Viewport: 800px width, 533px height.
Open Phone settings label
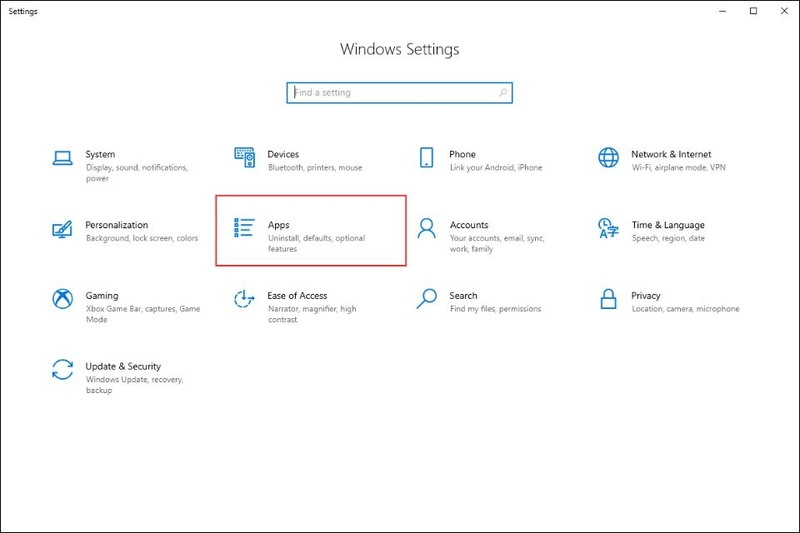[462, 155]
